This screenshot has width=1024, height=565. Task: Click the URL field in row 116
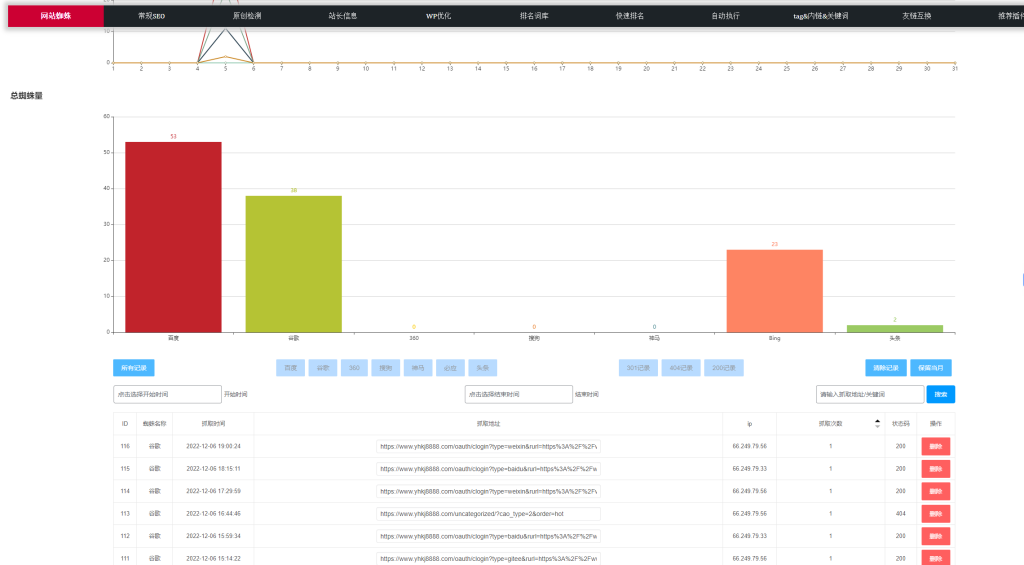click(x=488, y=447)
